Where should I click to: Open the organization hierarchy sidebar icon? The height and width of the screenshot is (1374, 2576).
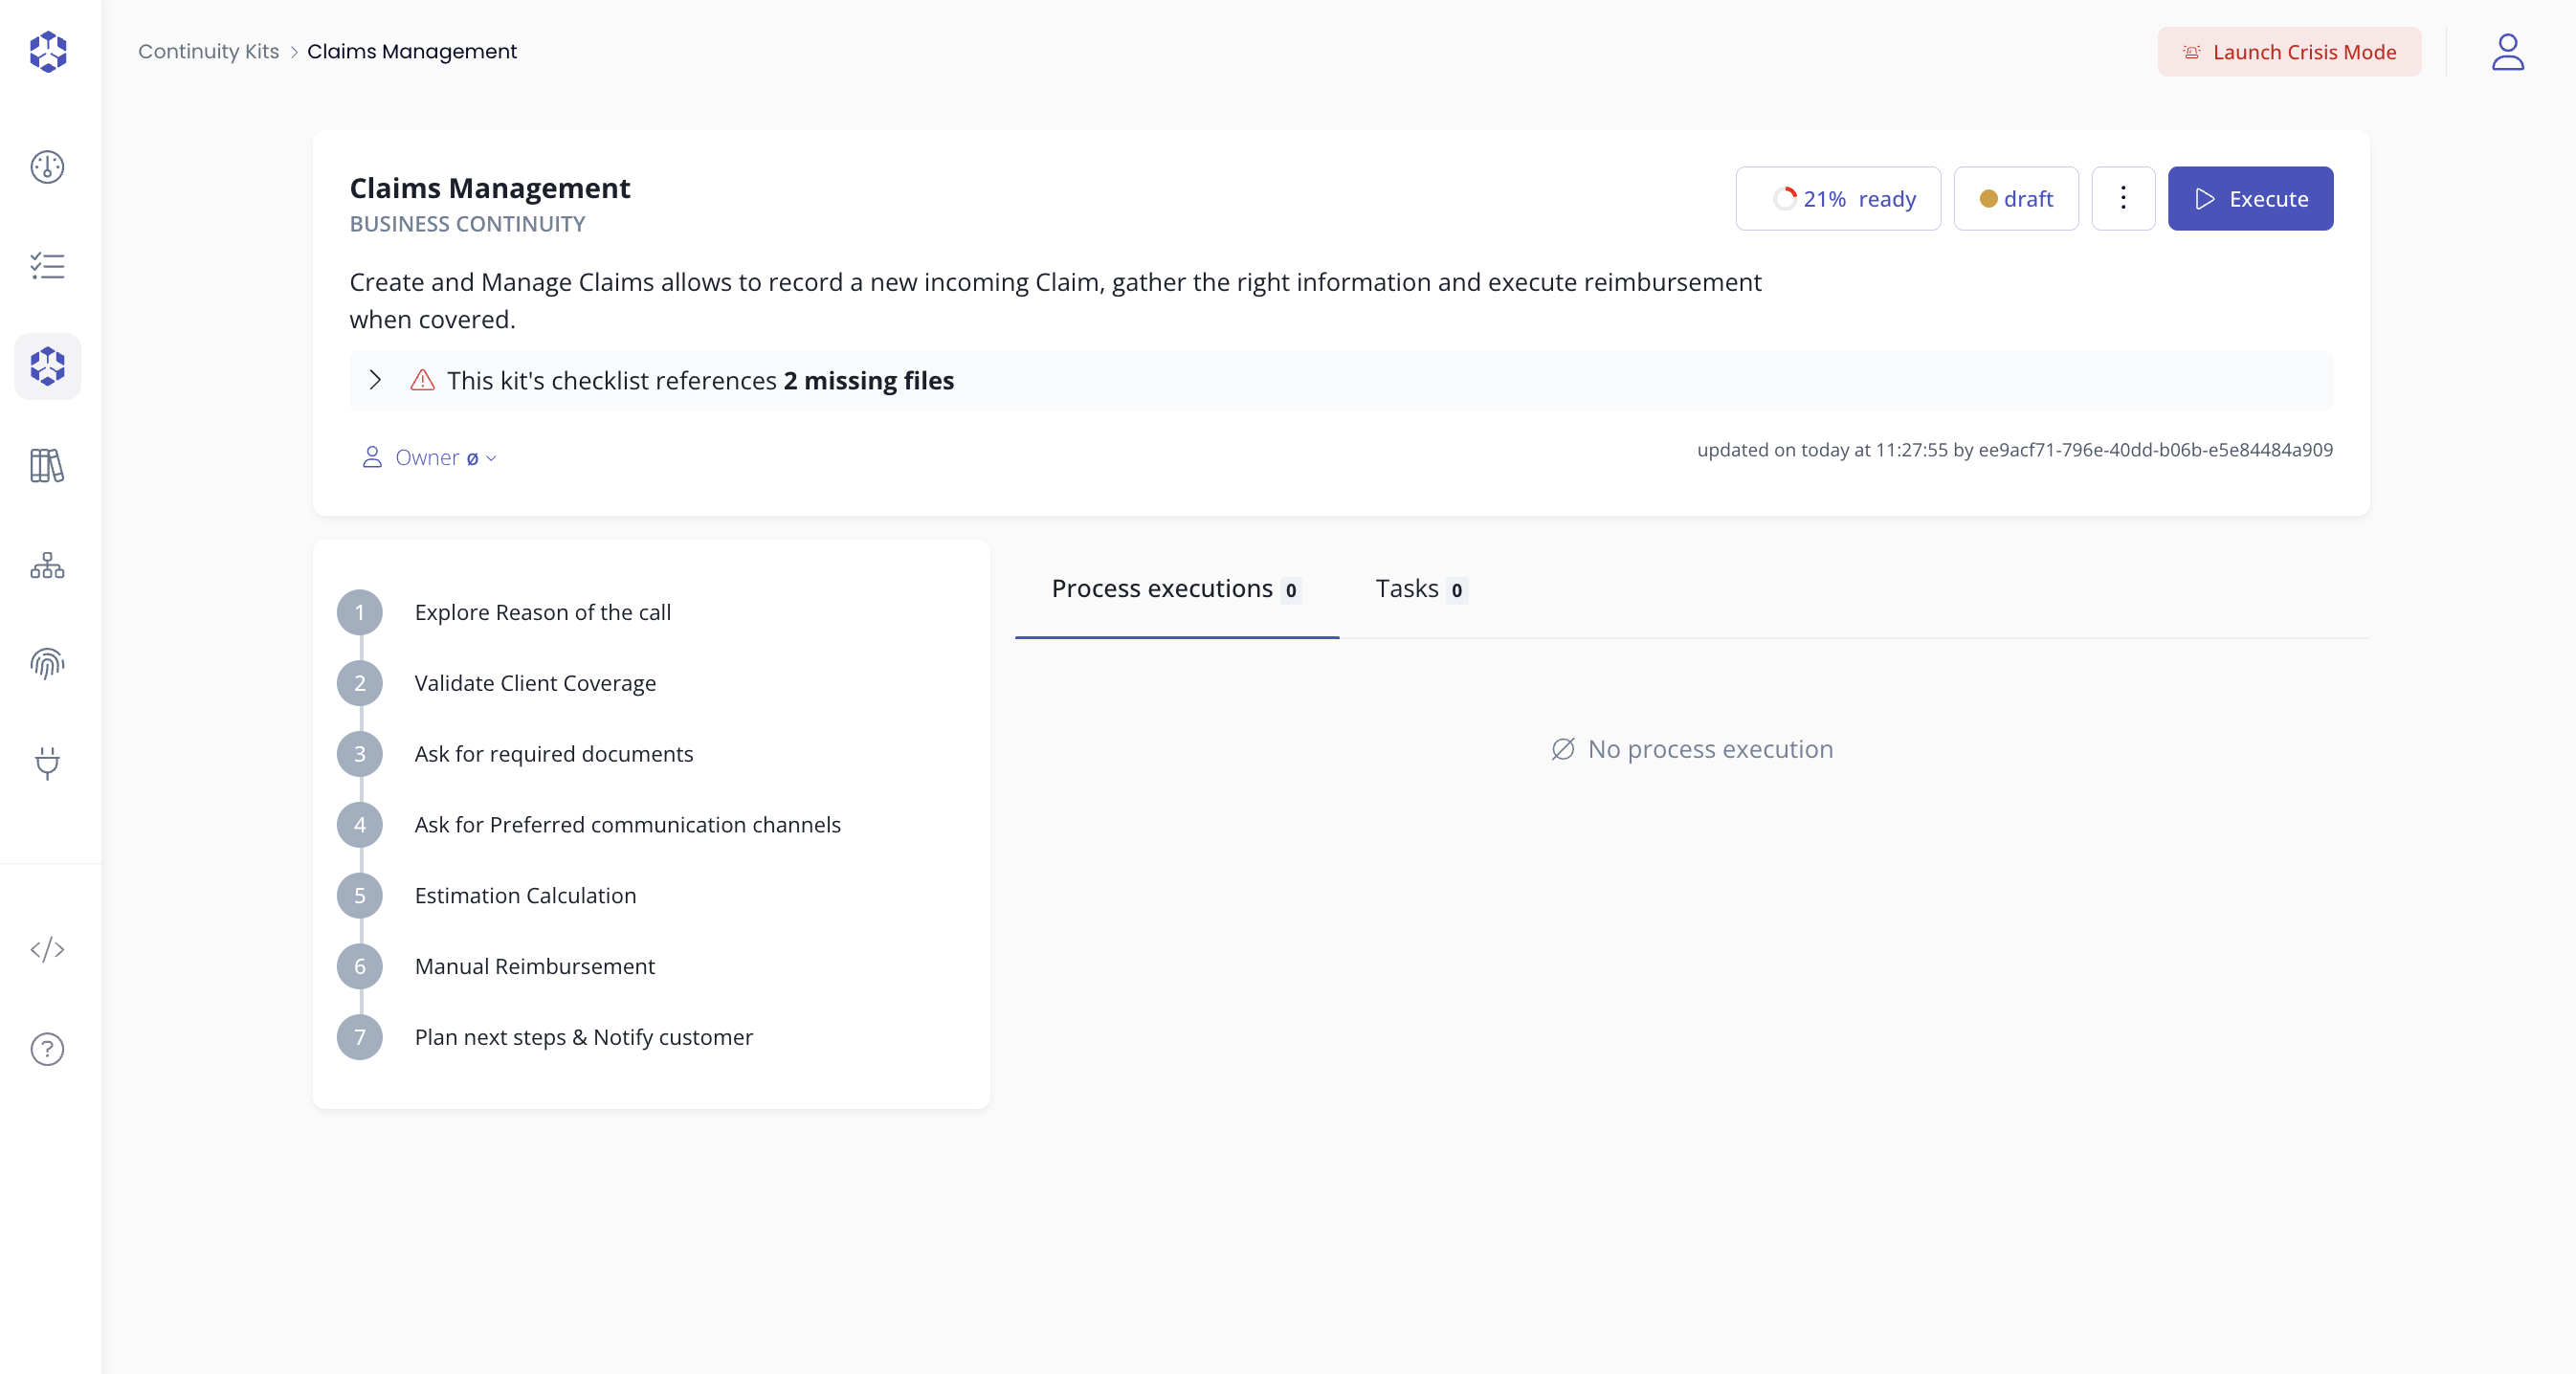(x=47, y=566)
